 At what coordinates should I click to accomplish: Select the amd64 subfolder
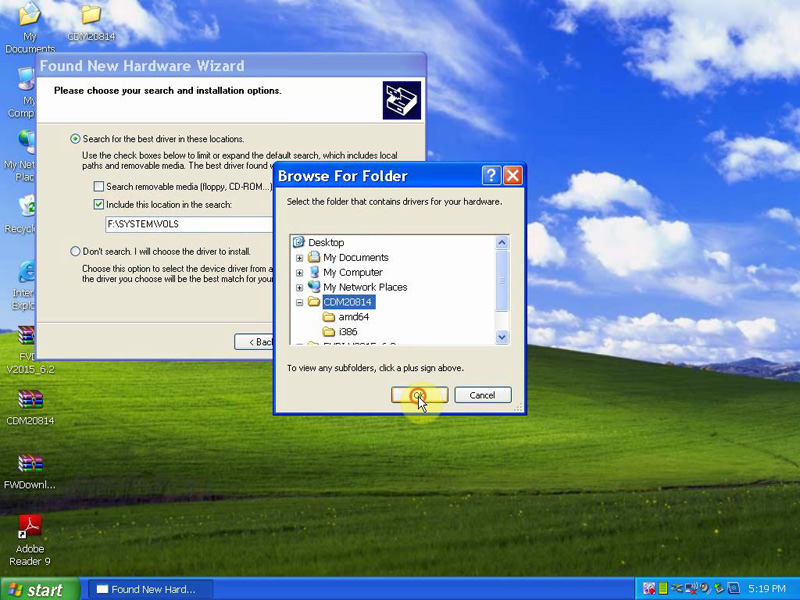coord(353,317)
